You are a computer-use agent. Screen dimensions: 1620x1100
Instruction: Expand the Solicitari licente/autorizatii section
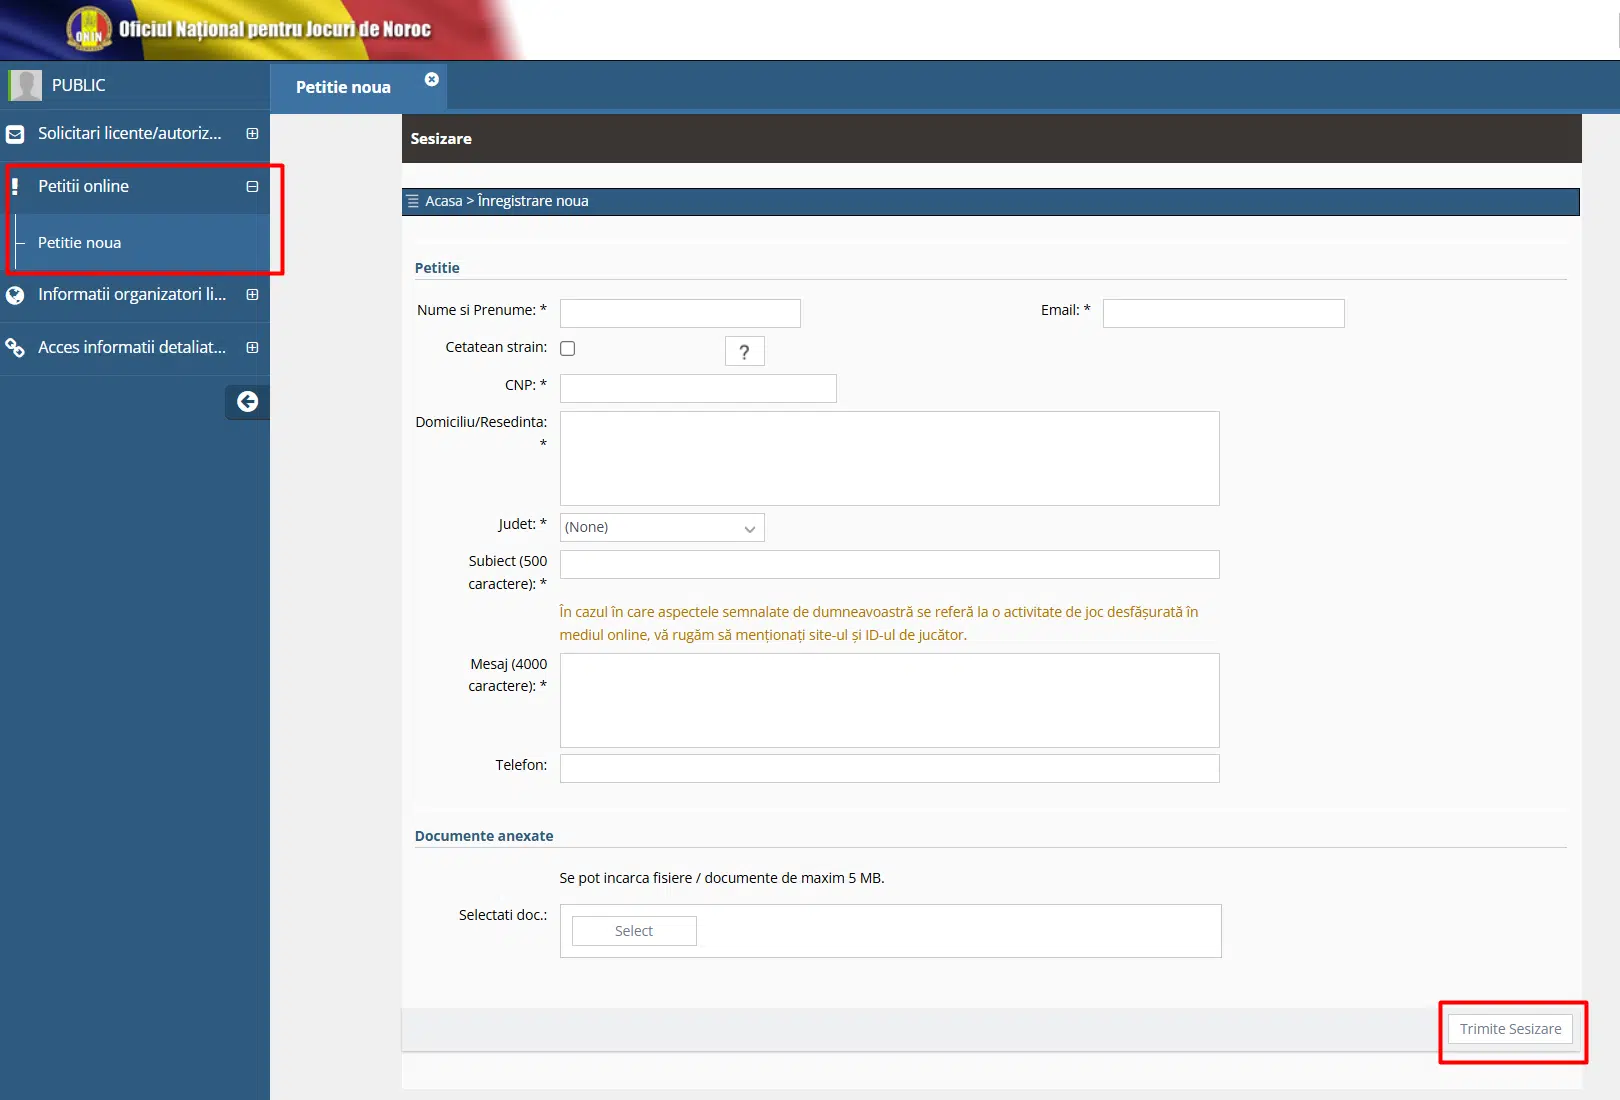coord(253,133)
